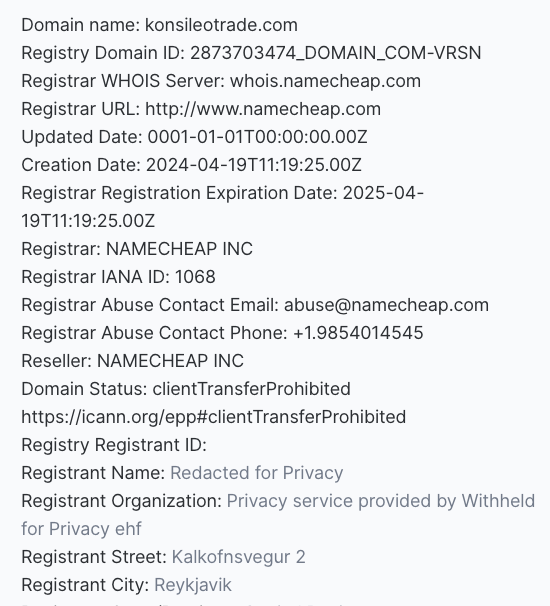The width and height of the screenshot is (550, 606).
Task: Click the Reseller NAMECHEAP INC line
Action: [x=132, y=361]
